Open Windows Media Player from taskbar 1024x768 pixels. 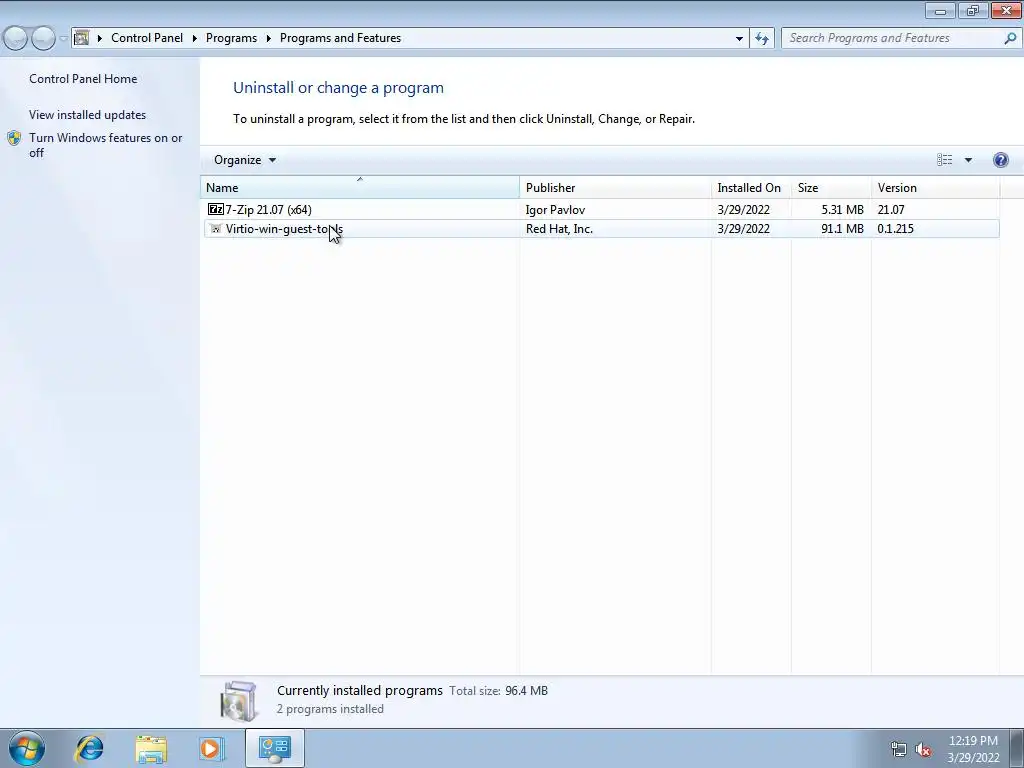coord(212,748)
